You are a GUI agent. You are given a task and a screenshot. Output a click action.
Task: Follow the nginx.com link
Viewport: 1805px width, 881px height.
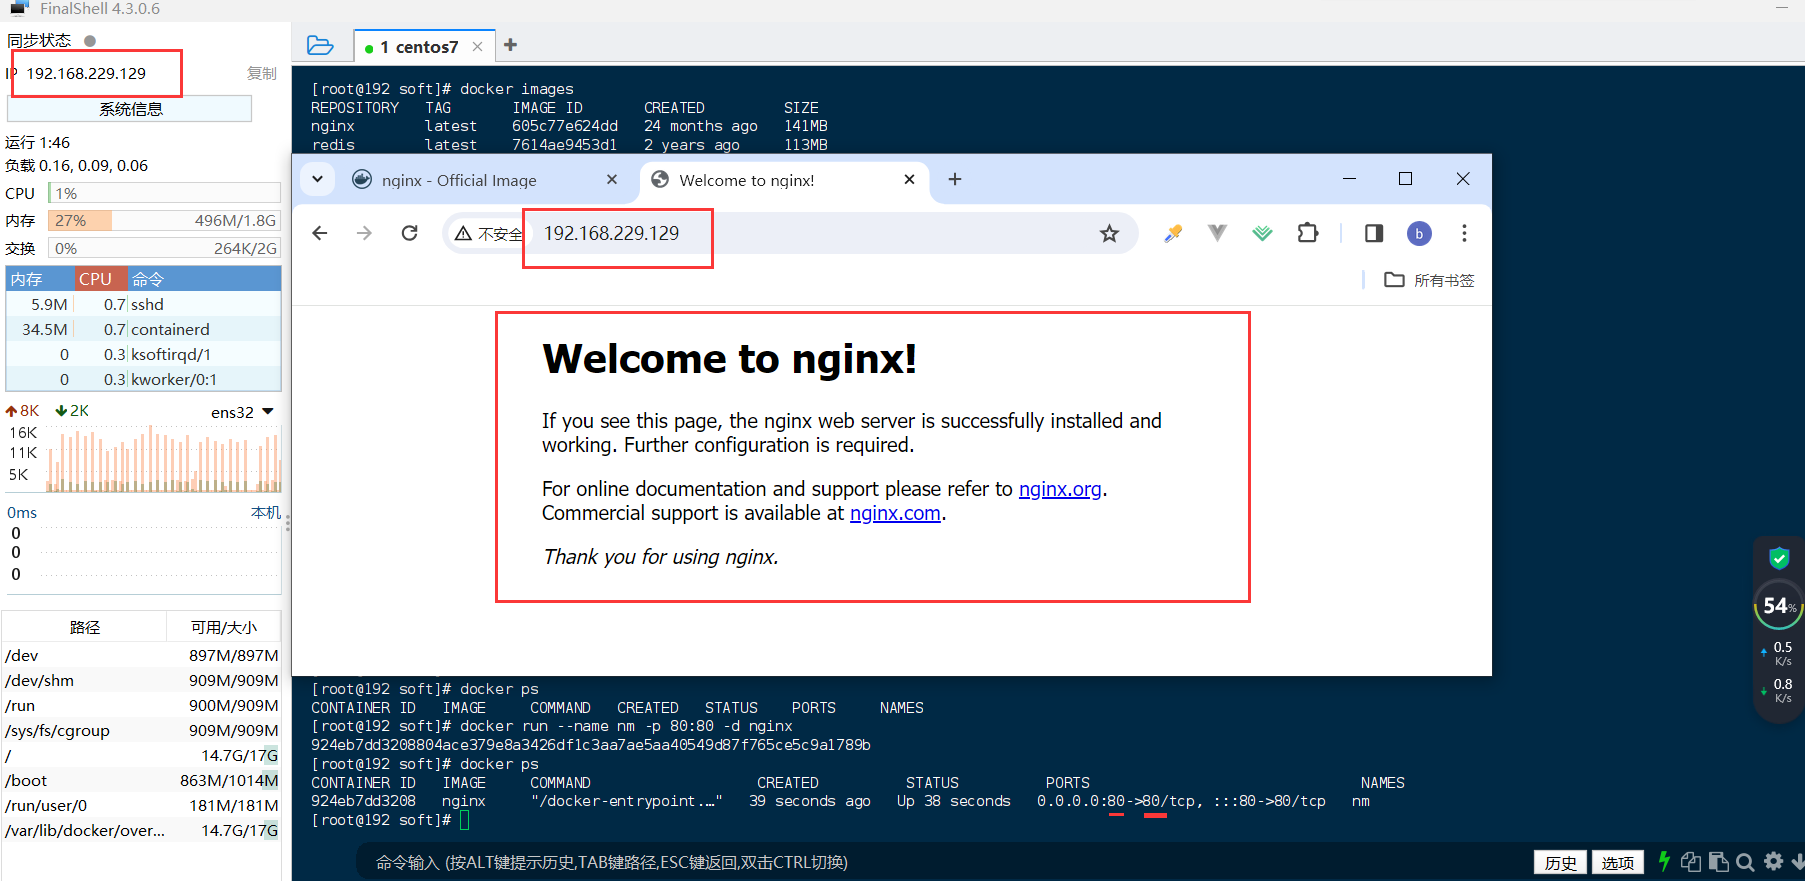click(895, 513)
